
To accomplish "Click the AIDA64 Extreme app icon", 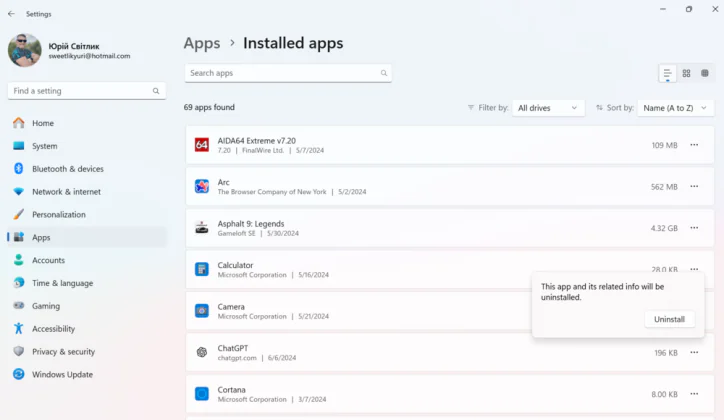I will [202, 145].
